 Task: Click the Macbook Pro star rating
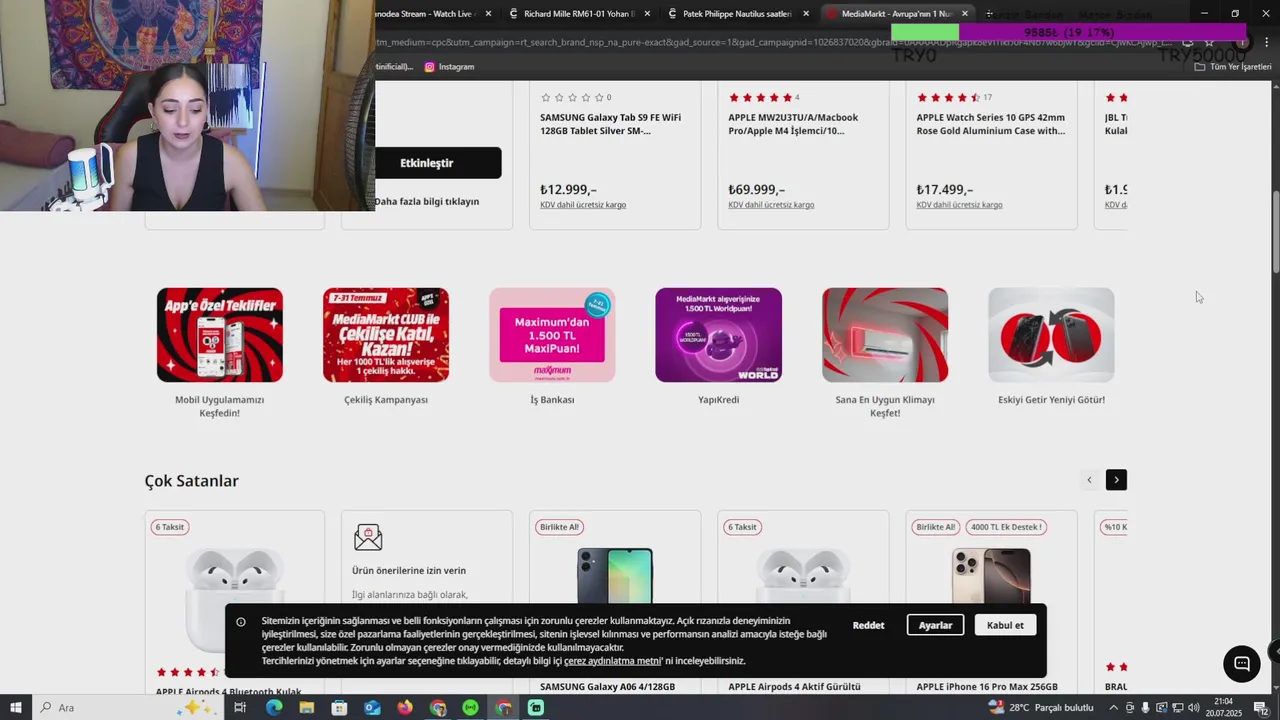click(x=760, y=97)
